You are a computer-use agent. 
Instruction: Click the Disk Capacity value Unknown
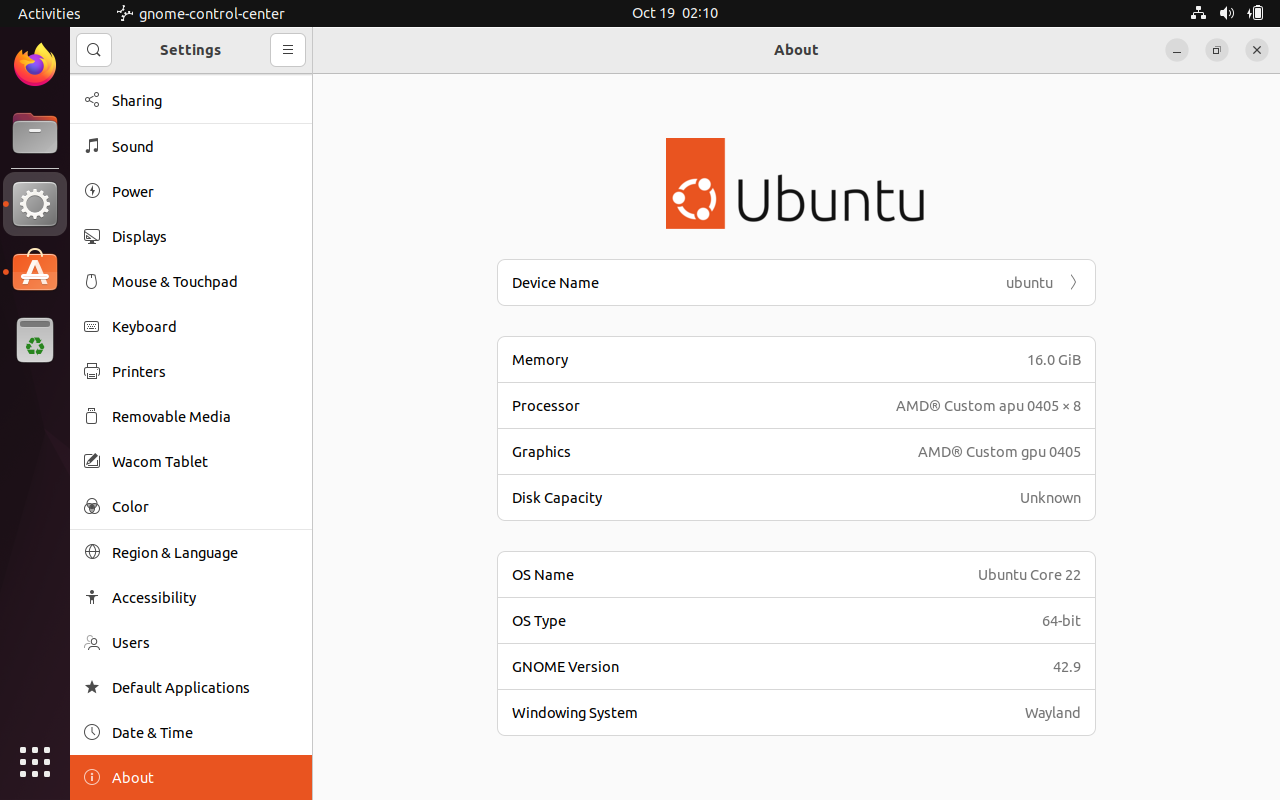(1050, 498)
